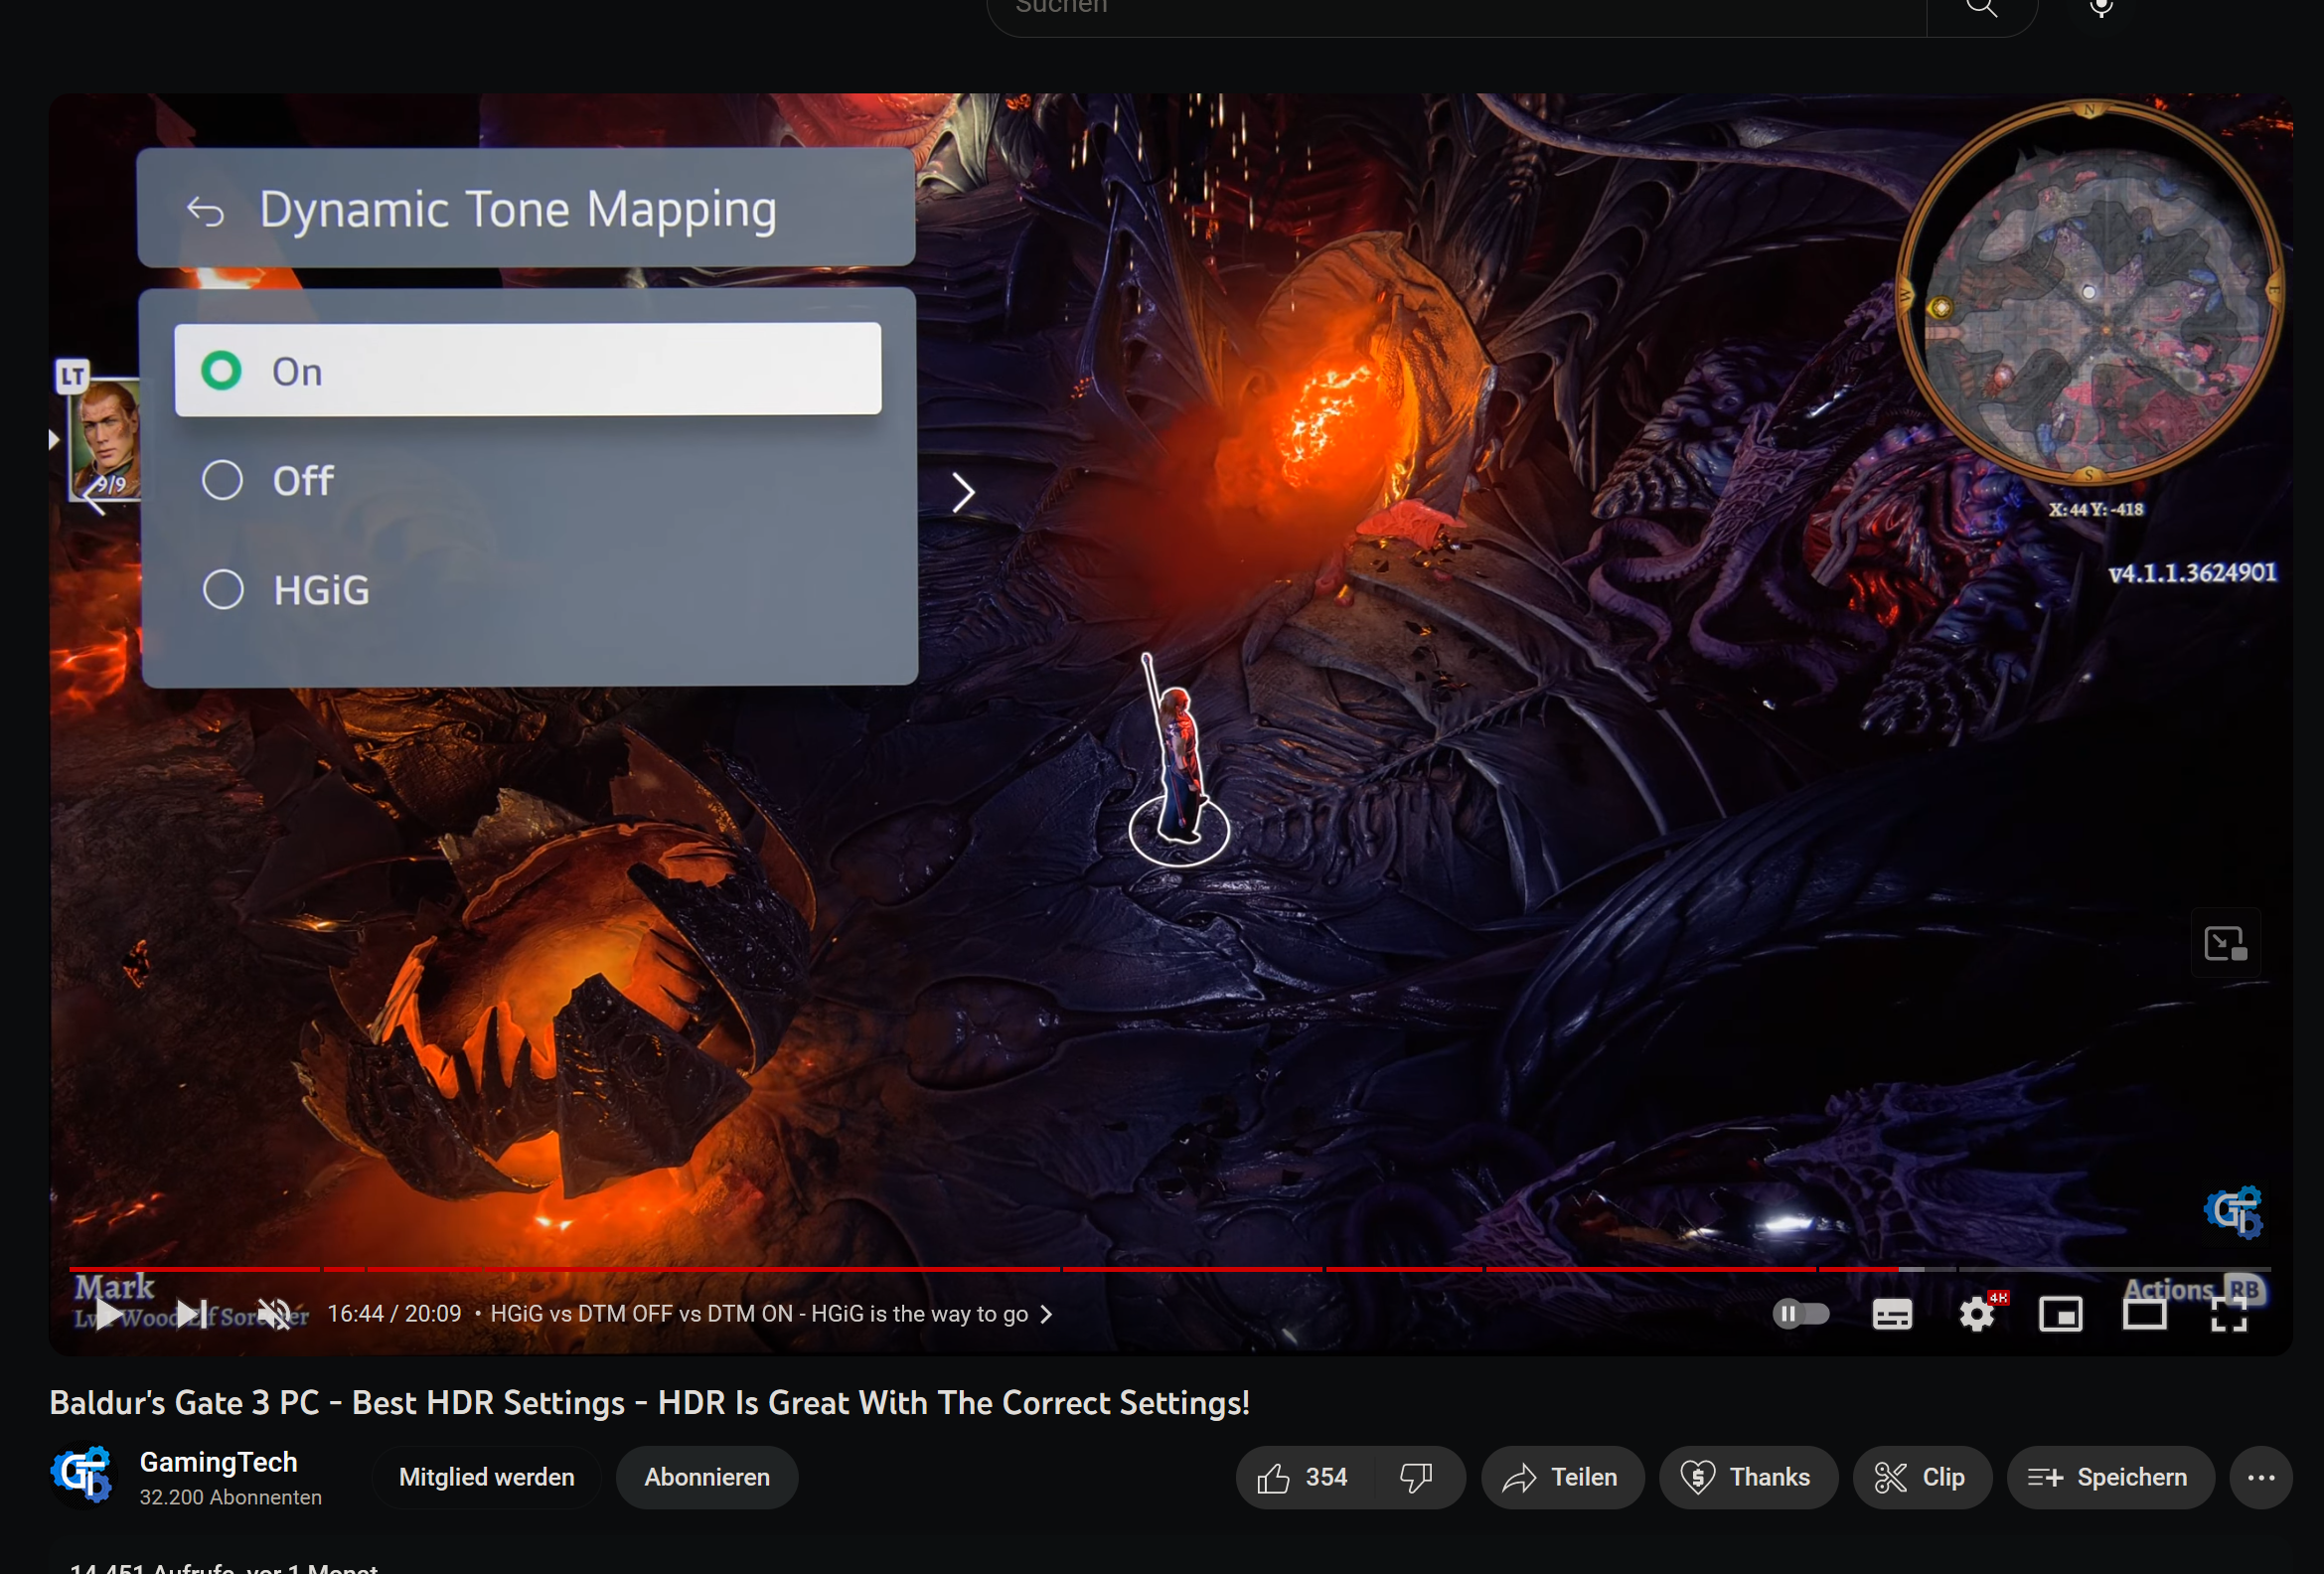Open the player quality settings gear
The image size is (2324, 1574).
(x=1977, y=1314)
